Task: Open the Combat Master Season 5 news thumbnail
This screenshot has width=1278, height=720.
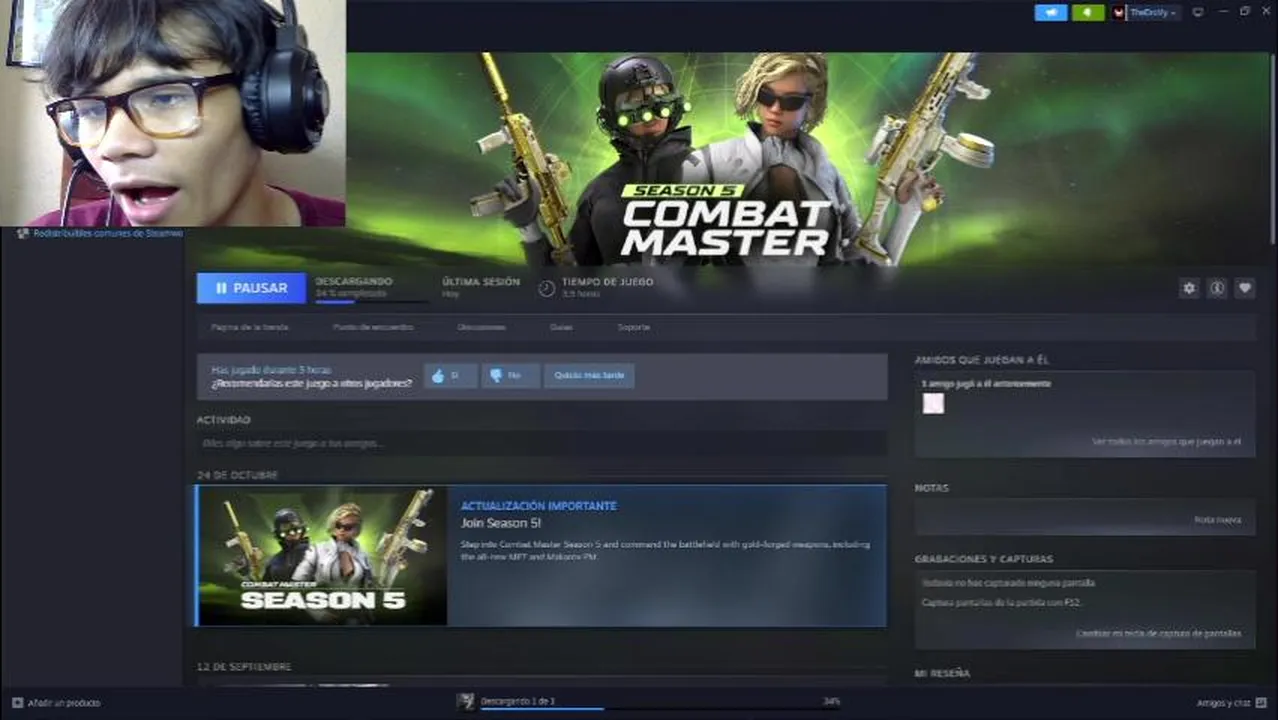Action: click(322, 556)
